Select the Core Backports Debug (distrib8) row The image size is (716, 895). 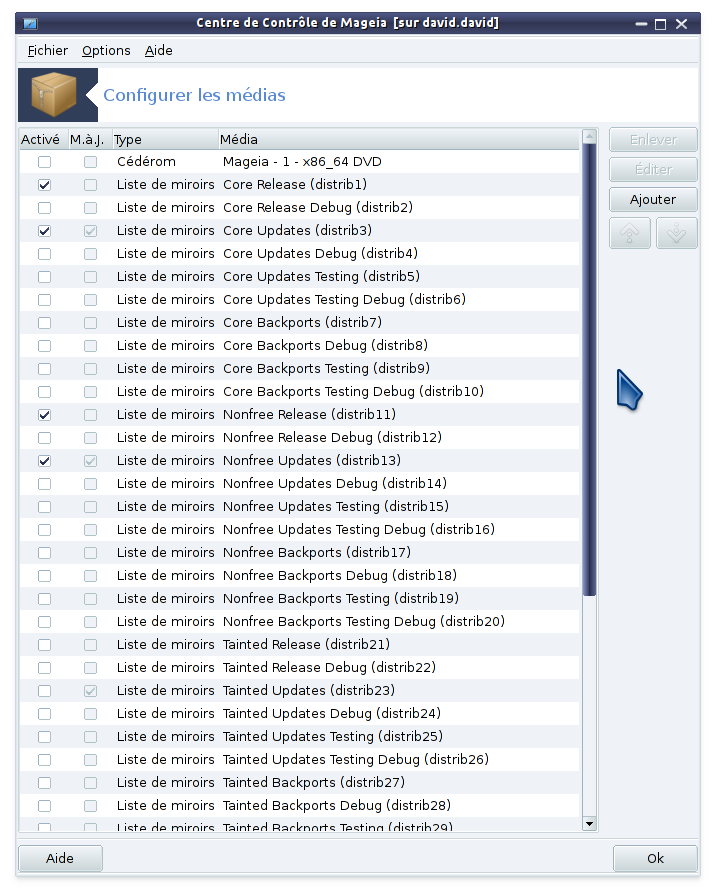pyautogui.click(x=299, y=345)
